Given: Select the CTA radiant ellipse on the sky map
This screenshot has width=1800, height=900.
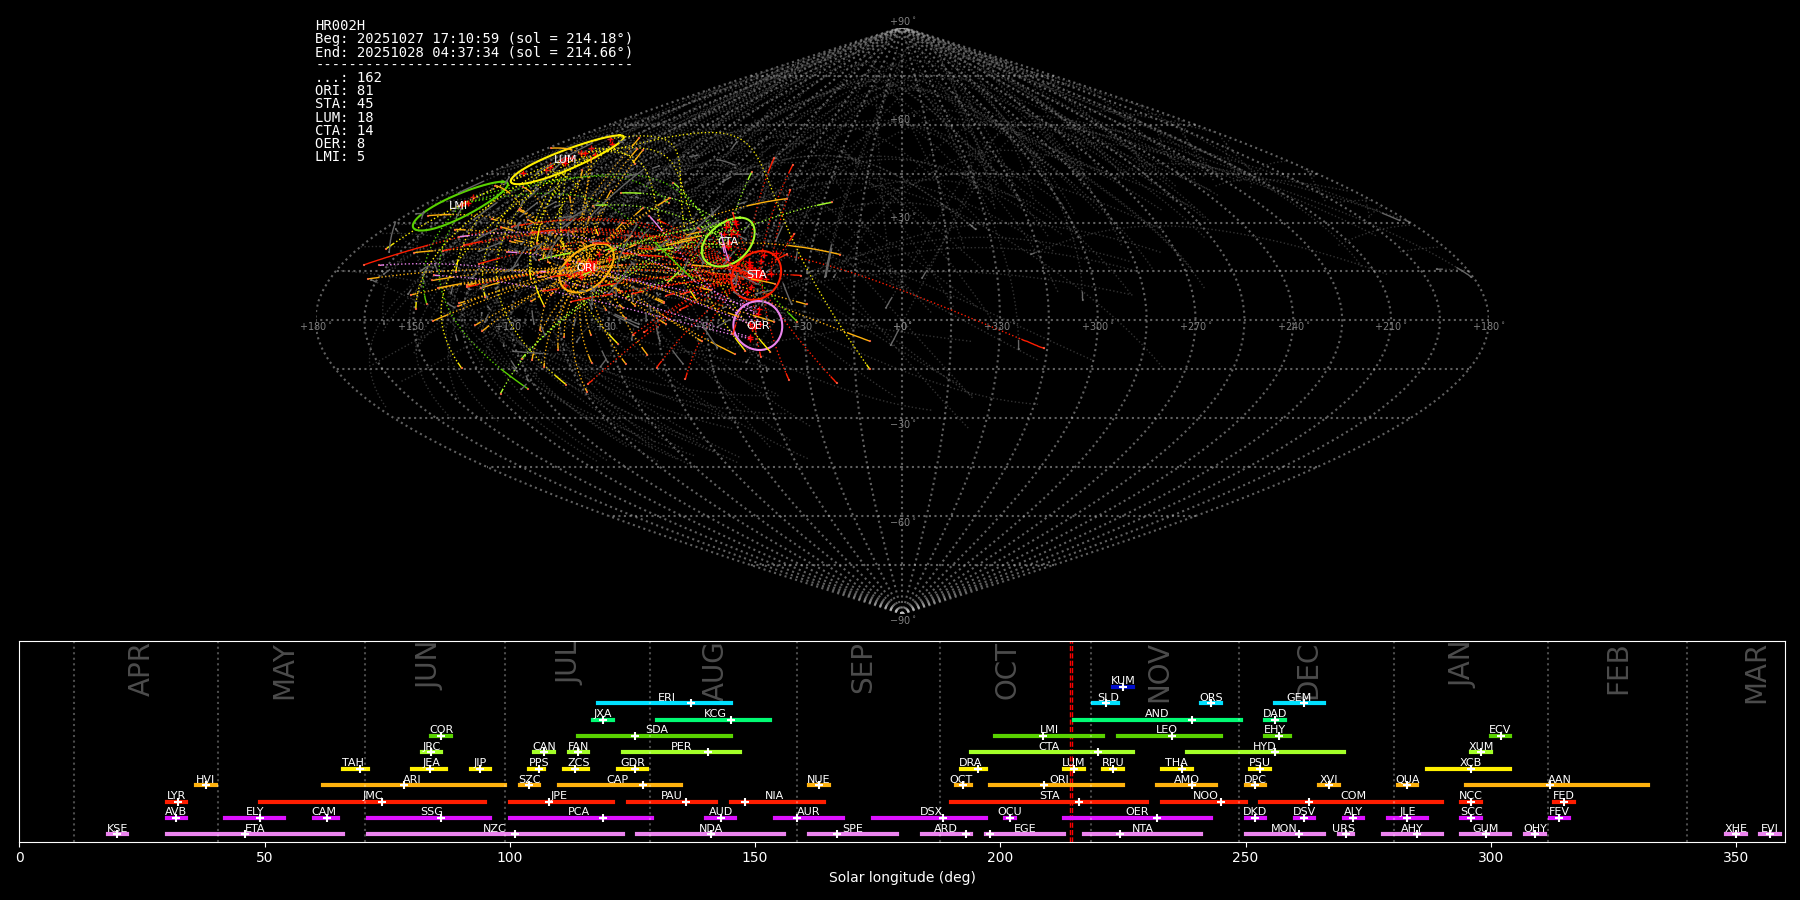Looking at the screenshot, I should tap(728, 242).
